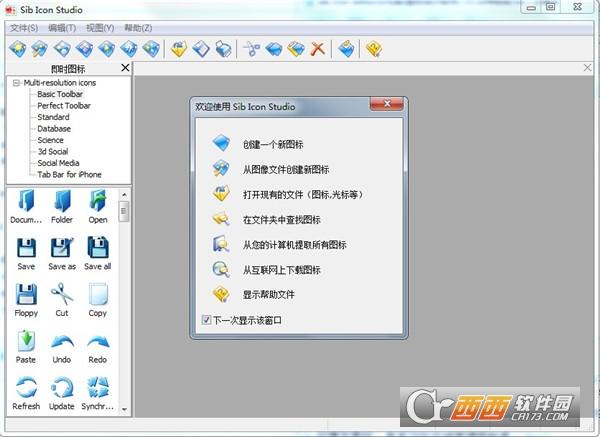
Task: Click the toolbar copy icon after scissors
Action: click(x=274, y=49)
